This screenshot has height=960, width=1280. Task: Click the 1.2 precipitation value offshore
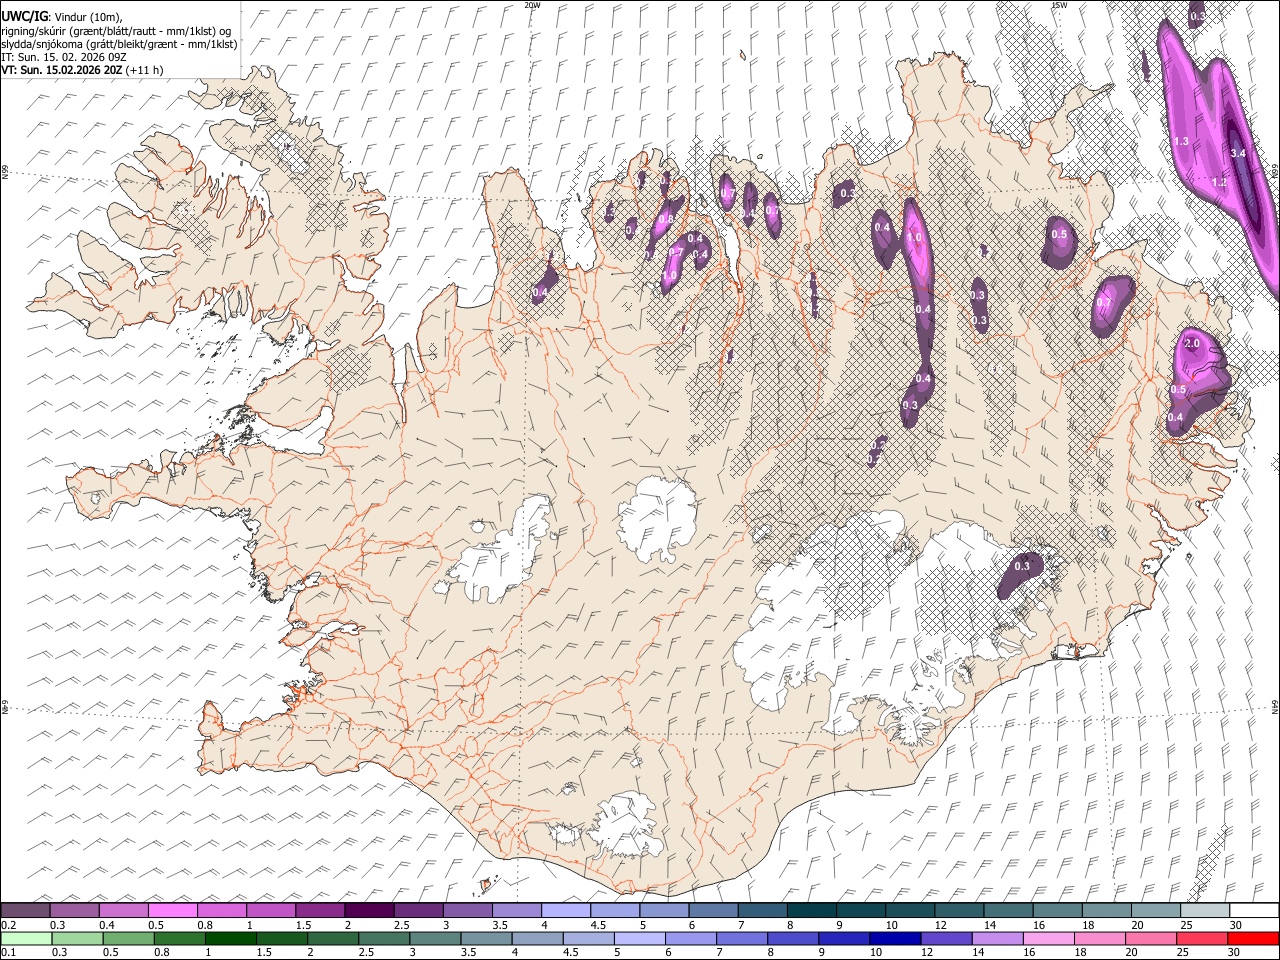click(1219, 183)
